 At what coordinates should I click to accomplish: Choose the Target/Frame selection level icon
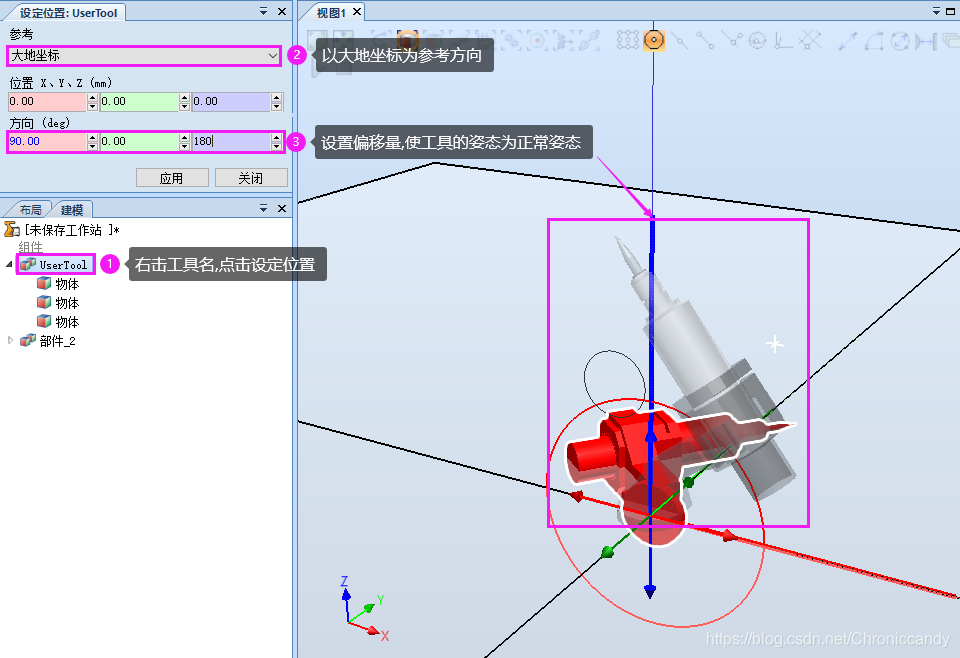click(x=538, y=40)
